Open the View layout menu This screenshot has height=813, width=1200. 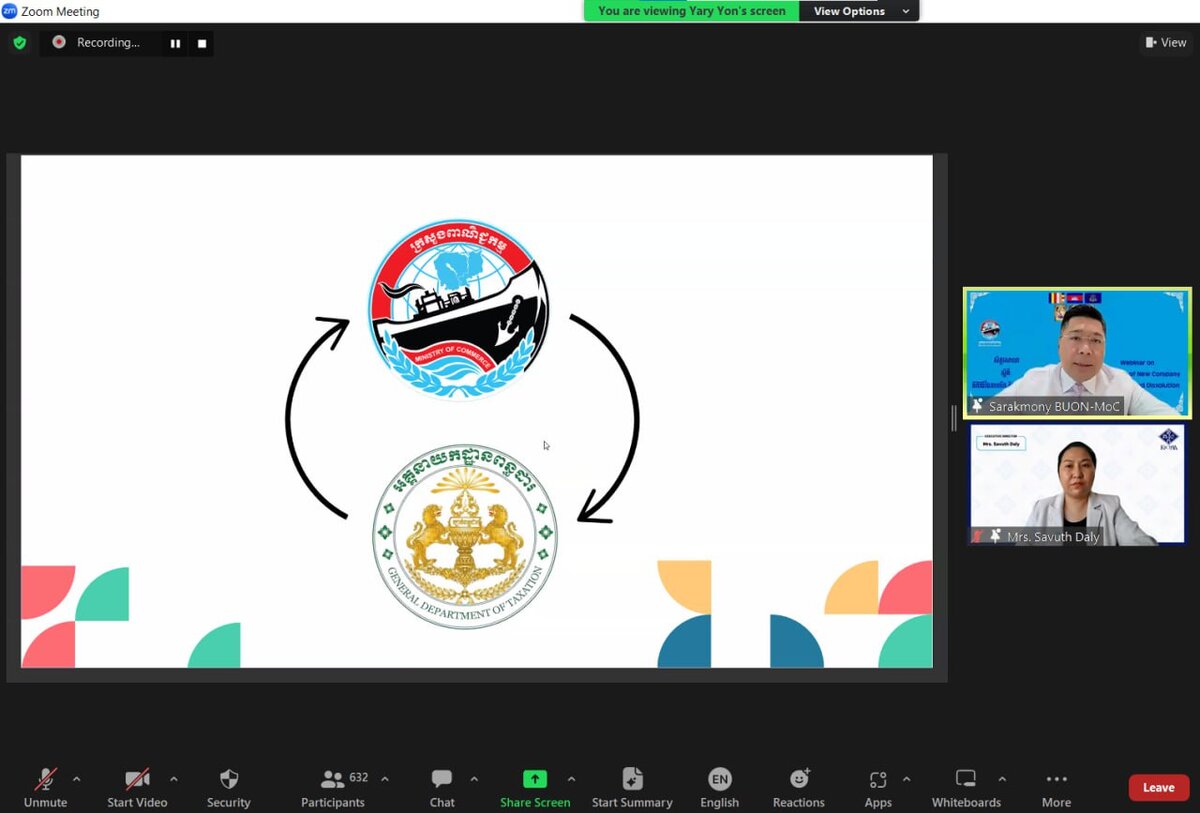[x=1166, y=42]
